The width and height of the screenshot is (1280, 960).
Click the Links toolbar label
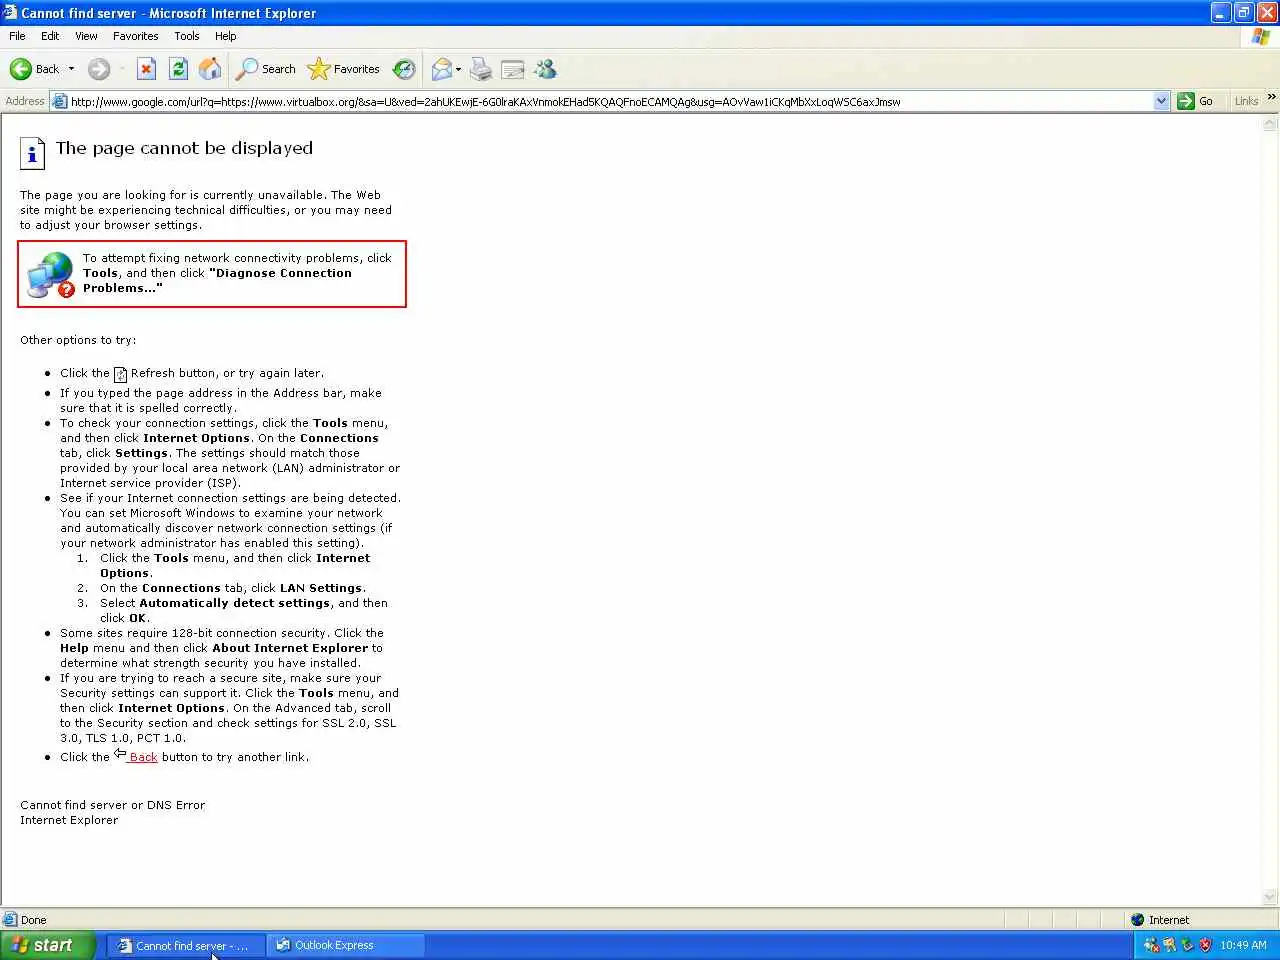pos(1246,101)
